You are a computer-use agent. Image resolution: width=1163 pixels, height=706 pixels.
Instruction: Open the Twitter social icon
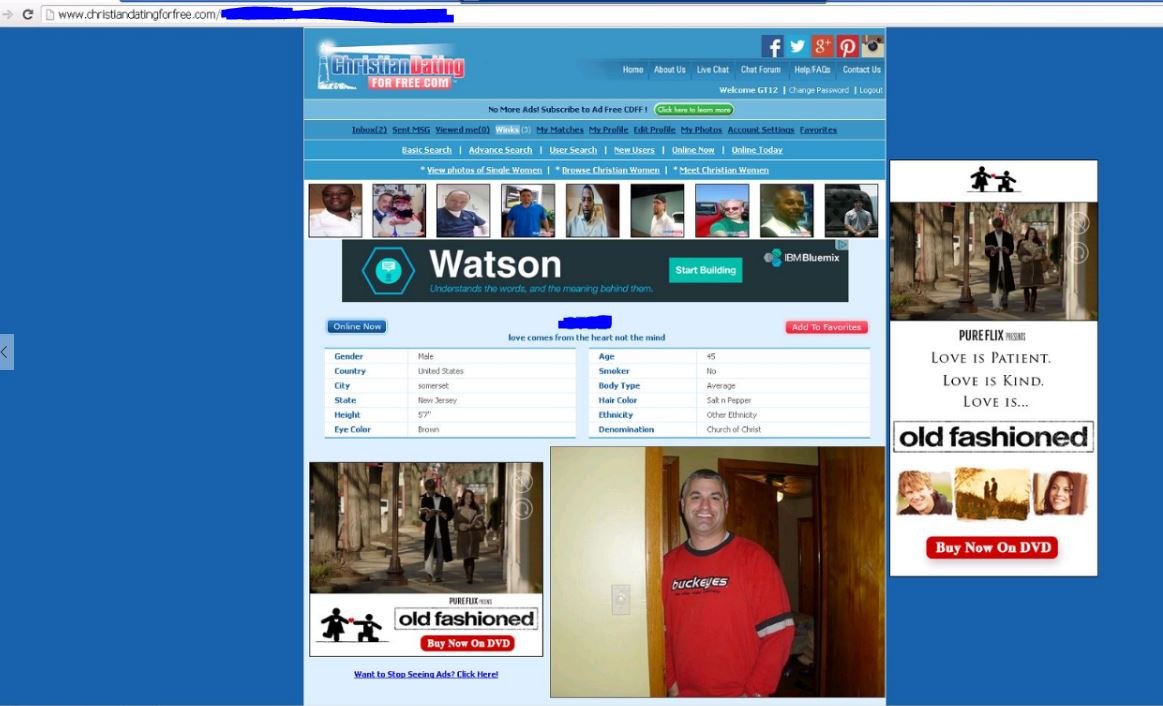click(x=797, y=47)
